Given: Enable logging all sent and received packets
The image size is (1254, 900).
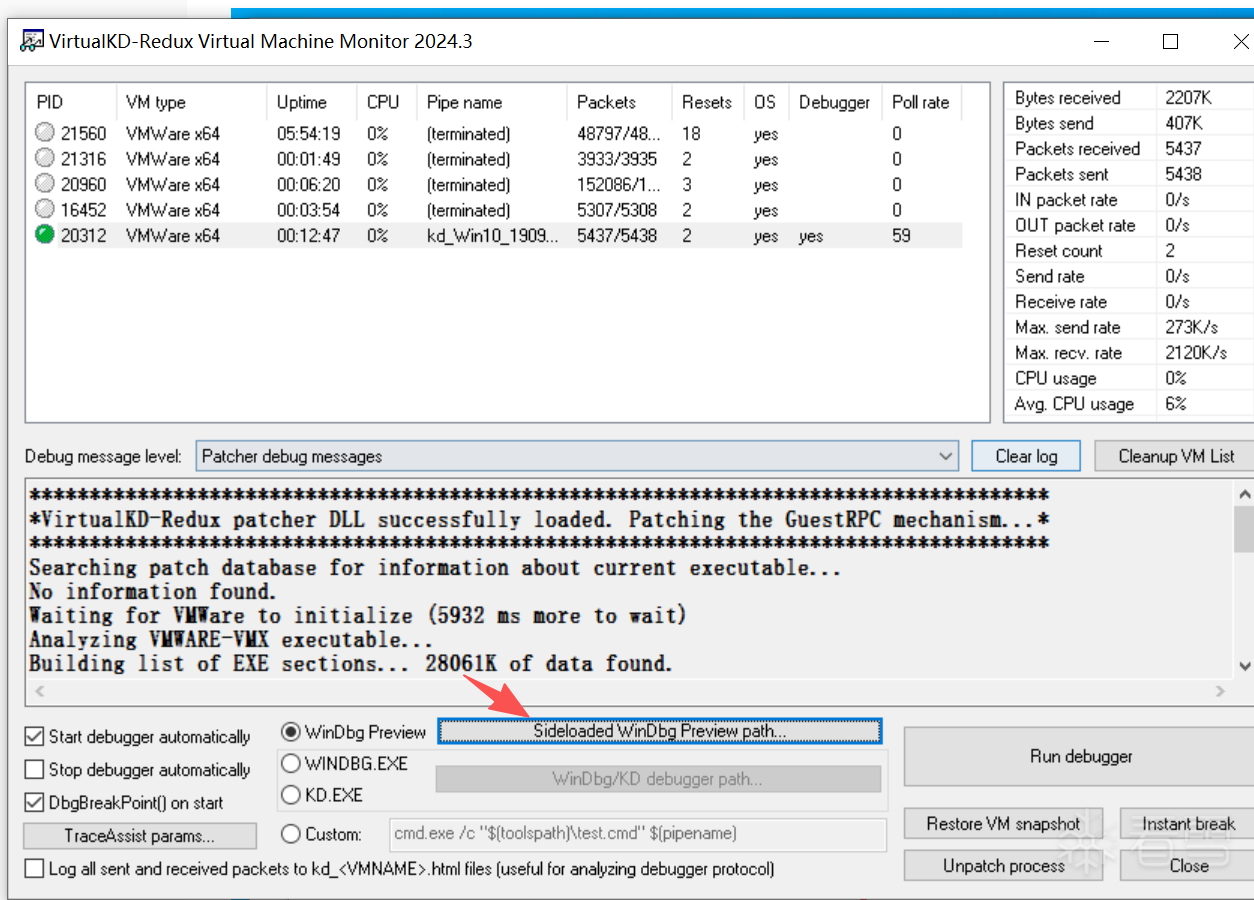Looking at the screenshot, I should click(x=34, y=869).
